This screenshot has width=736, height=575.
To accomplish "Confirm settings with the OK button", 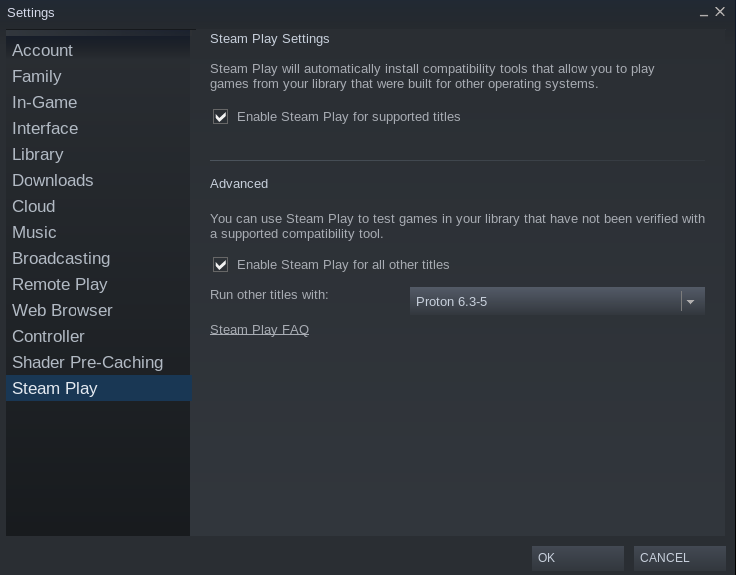I will 577,558.
